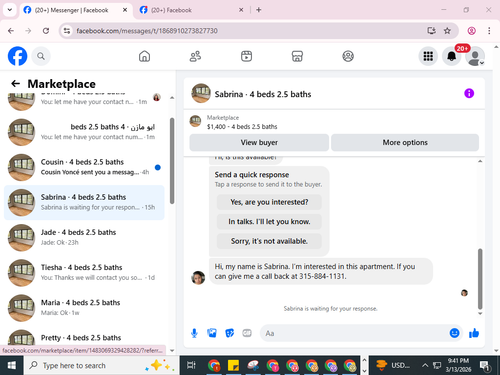Click the Windows taskbar search box
500x375 pixels.
(101, 365)
